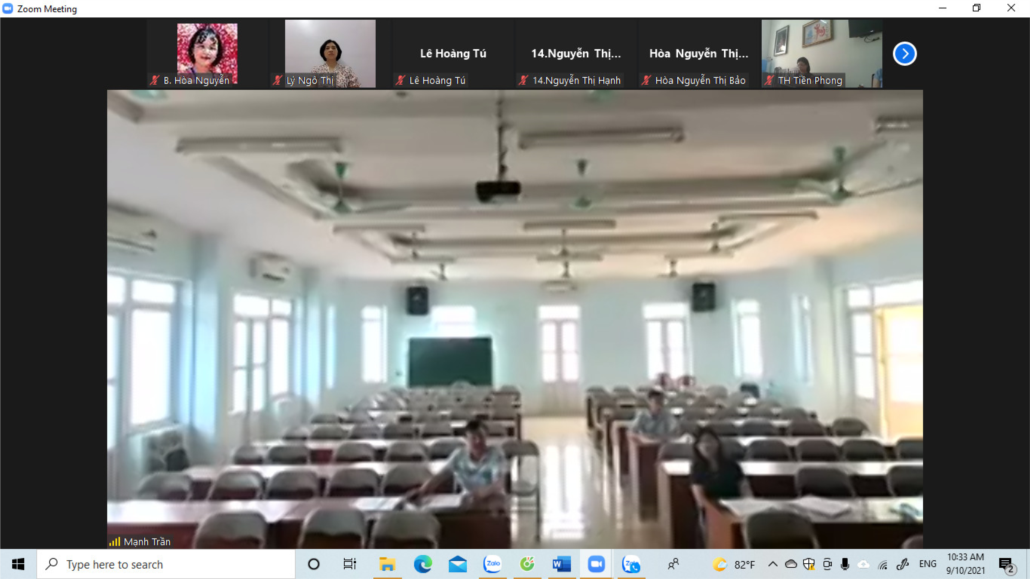Click the Zoom icon in taskbar
Image resolution: width=1030 pixels, height=579 pixels.
(596, 564)
